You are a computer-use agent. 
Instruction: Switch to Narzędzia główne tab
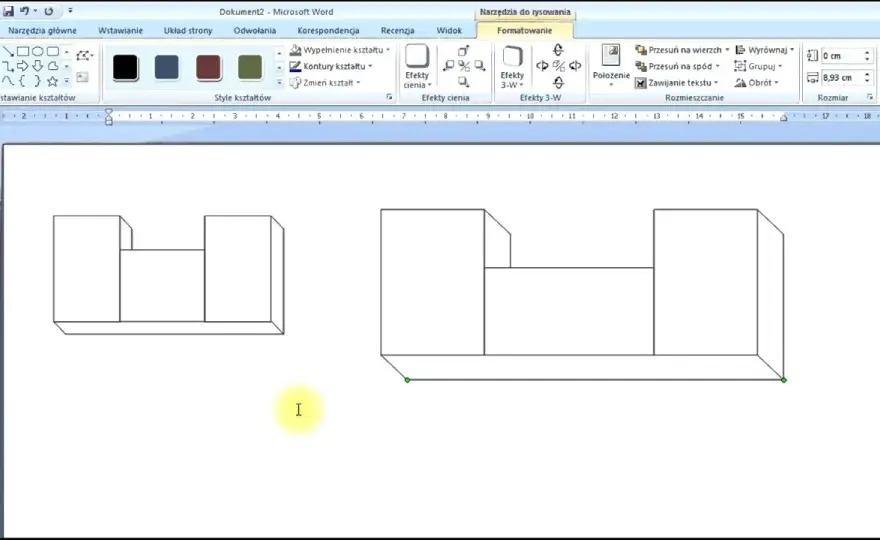coord(42,30)
